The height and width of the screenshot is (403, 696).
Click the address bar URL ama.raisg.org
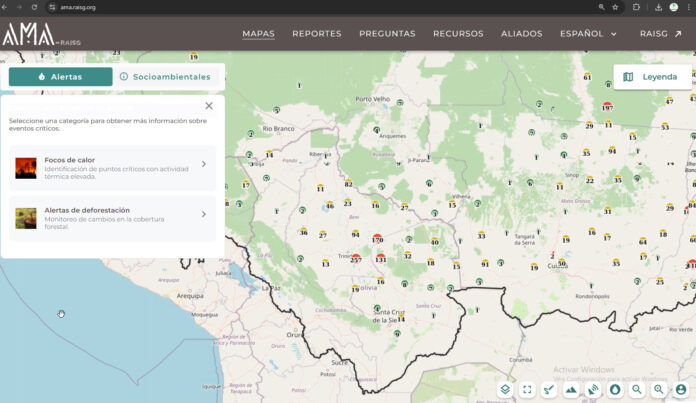pos(78,7)
